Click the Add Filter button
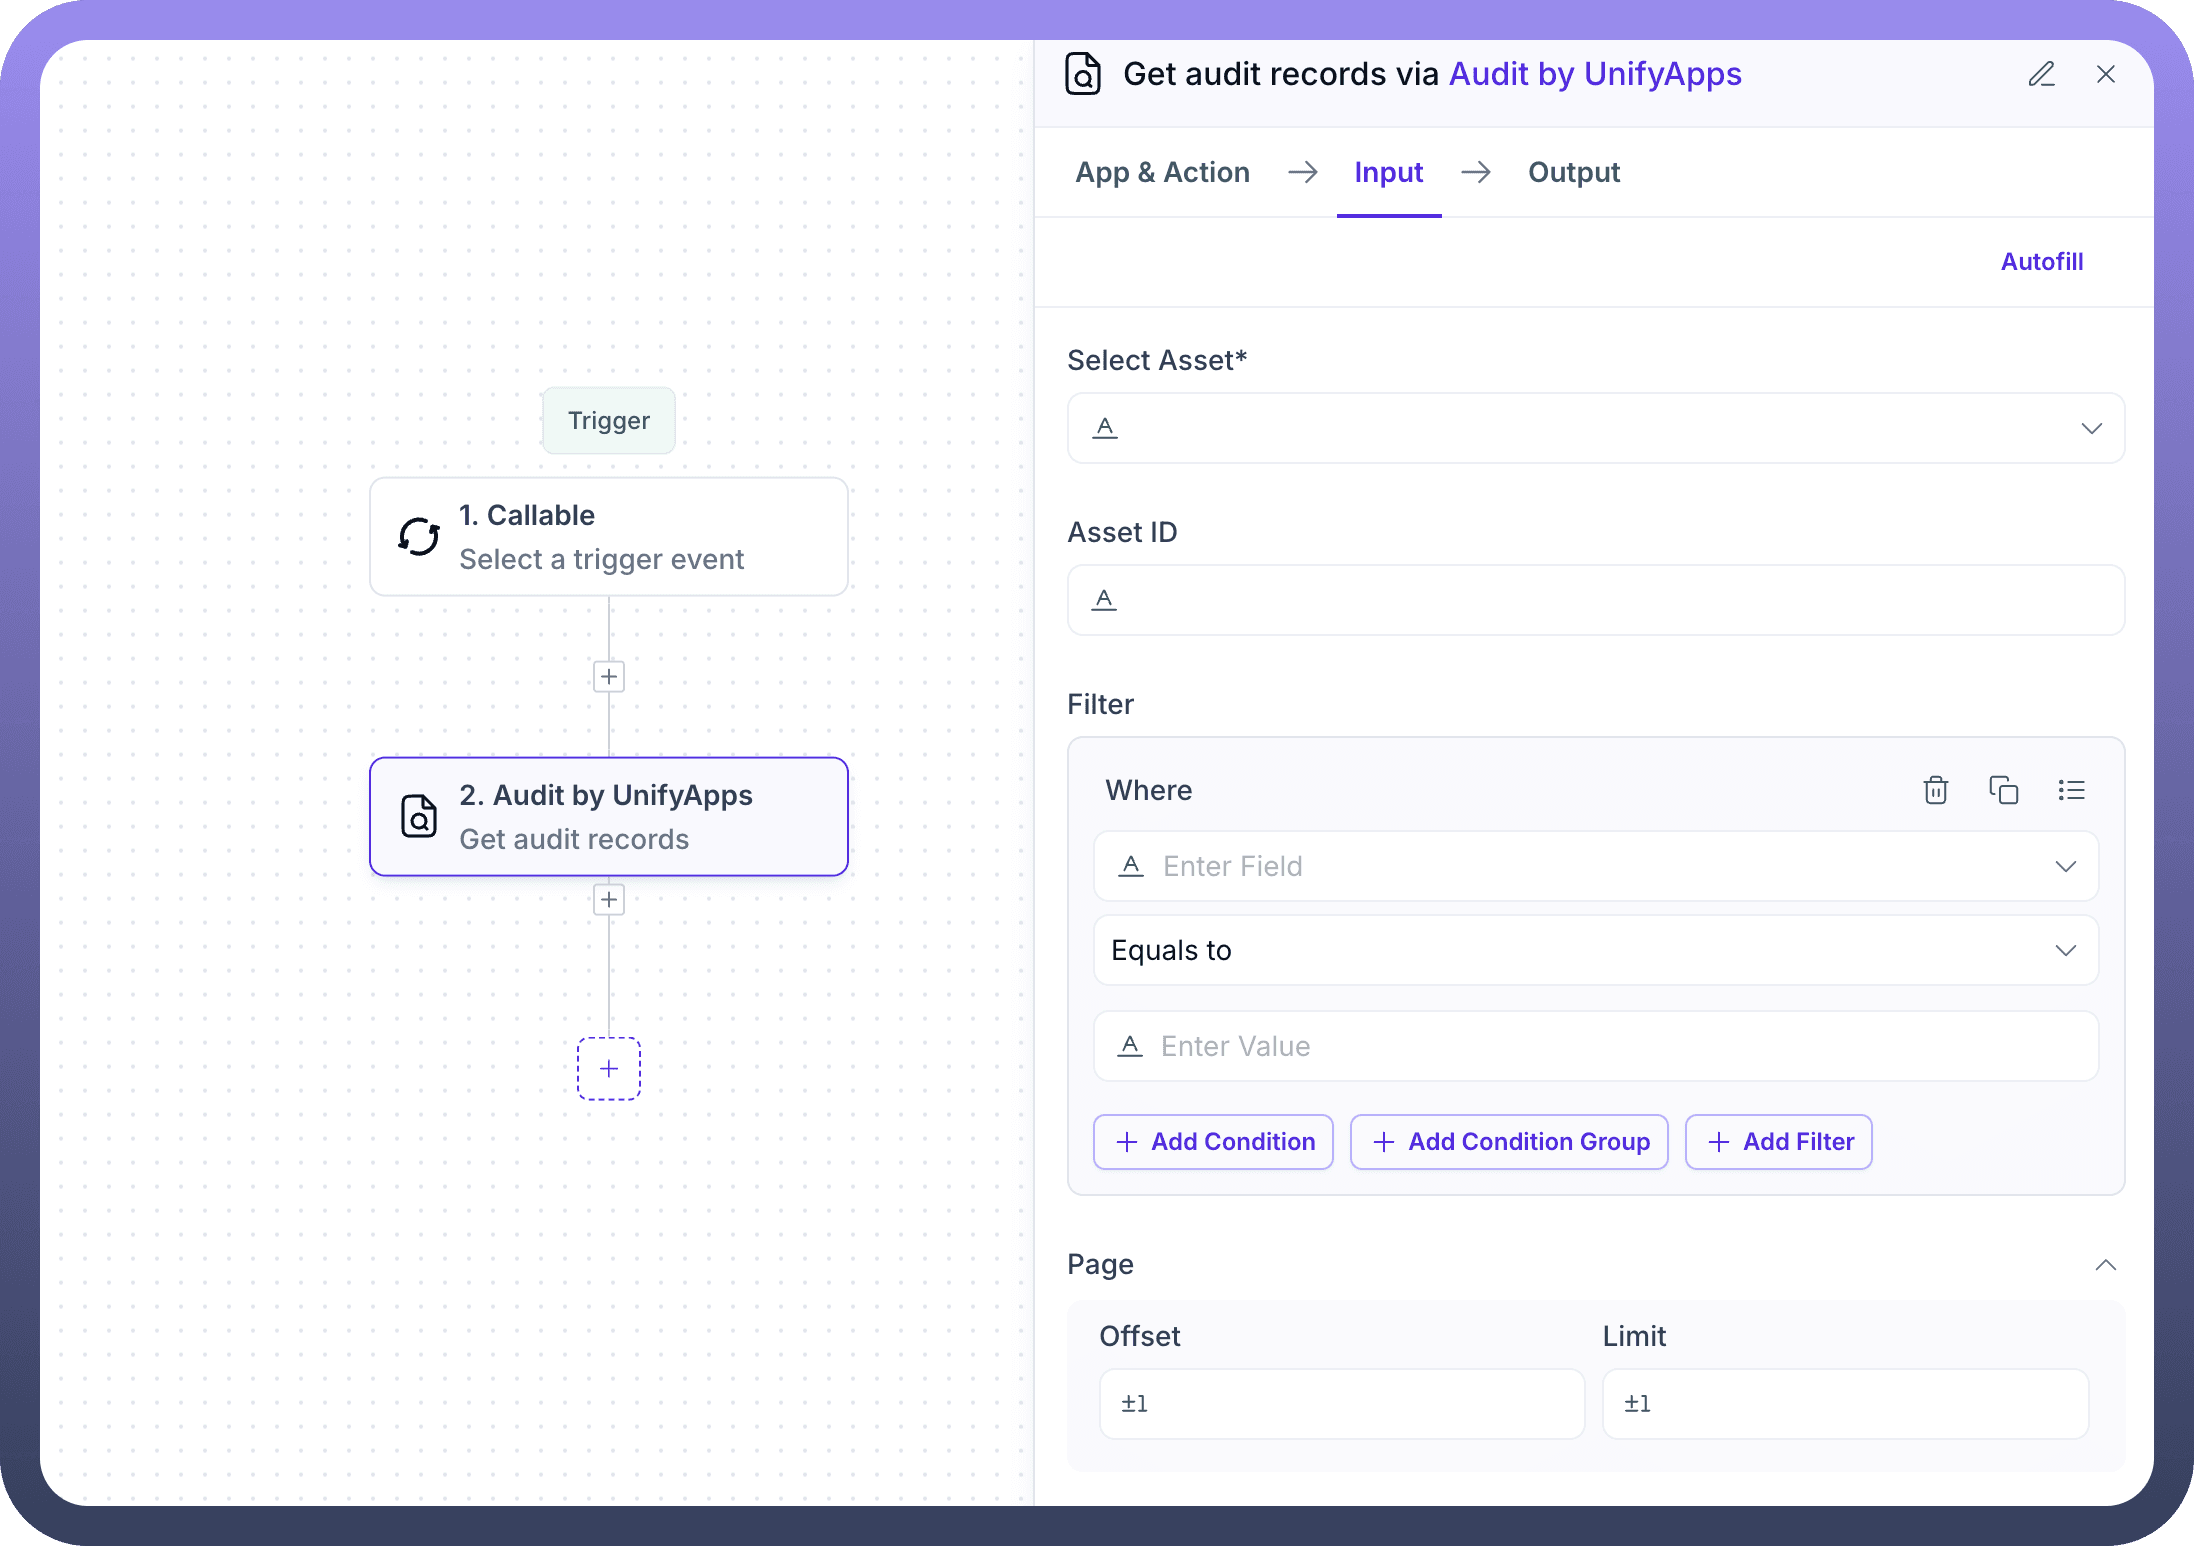Screen dimensions: 2194x1546 pyautogui.click(x=1778, y=1142)
